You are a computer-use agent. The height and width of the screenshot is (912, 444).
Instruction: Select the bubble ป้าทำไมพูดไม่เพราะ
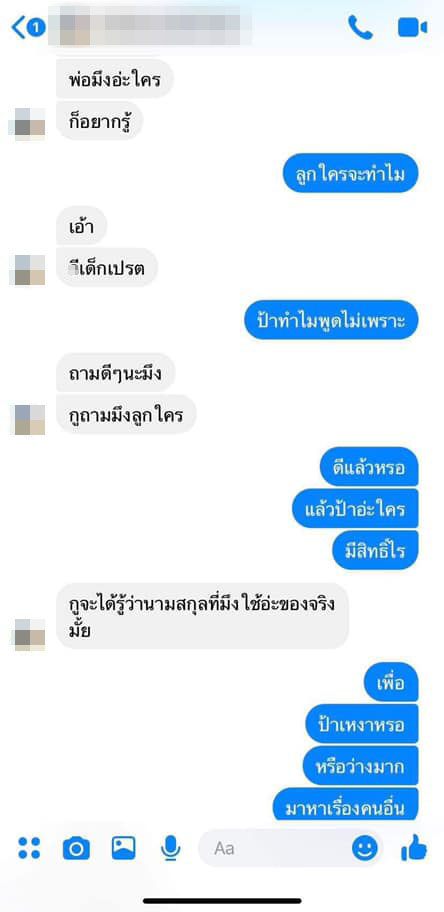[331, 320]
